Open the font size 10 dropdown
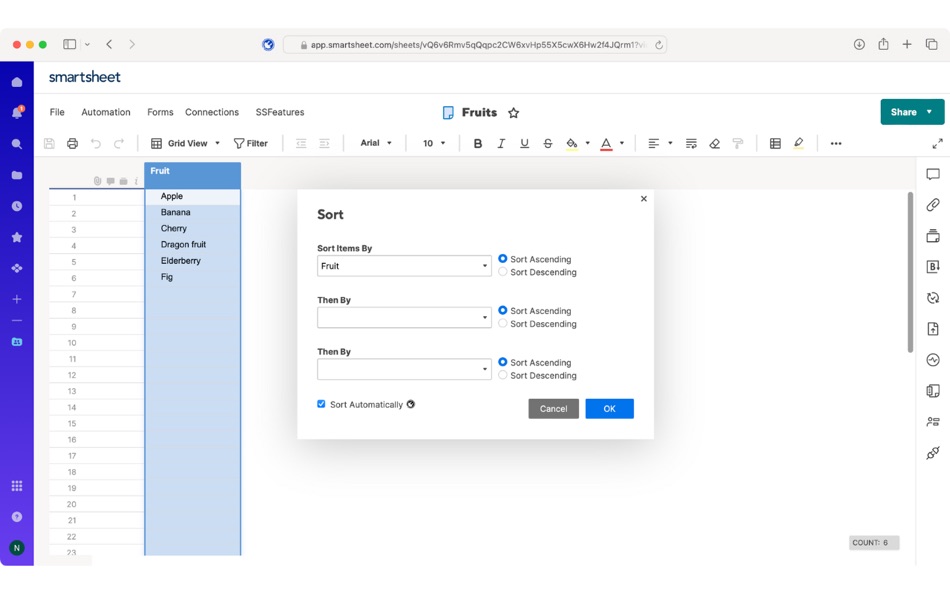This screenshot has width=950, height=594. (x=434, y=144)
